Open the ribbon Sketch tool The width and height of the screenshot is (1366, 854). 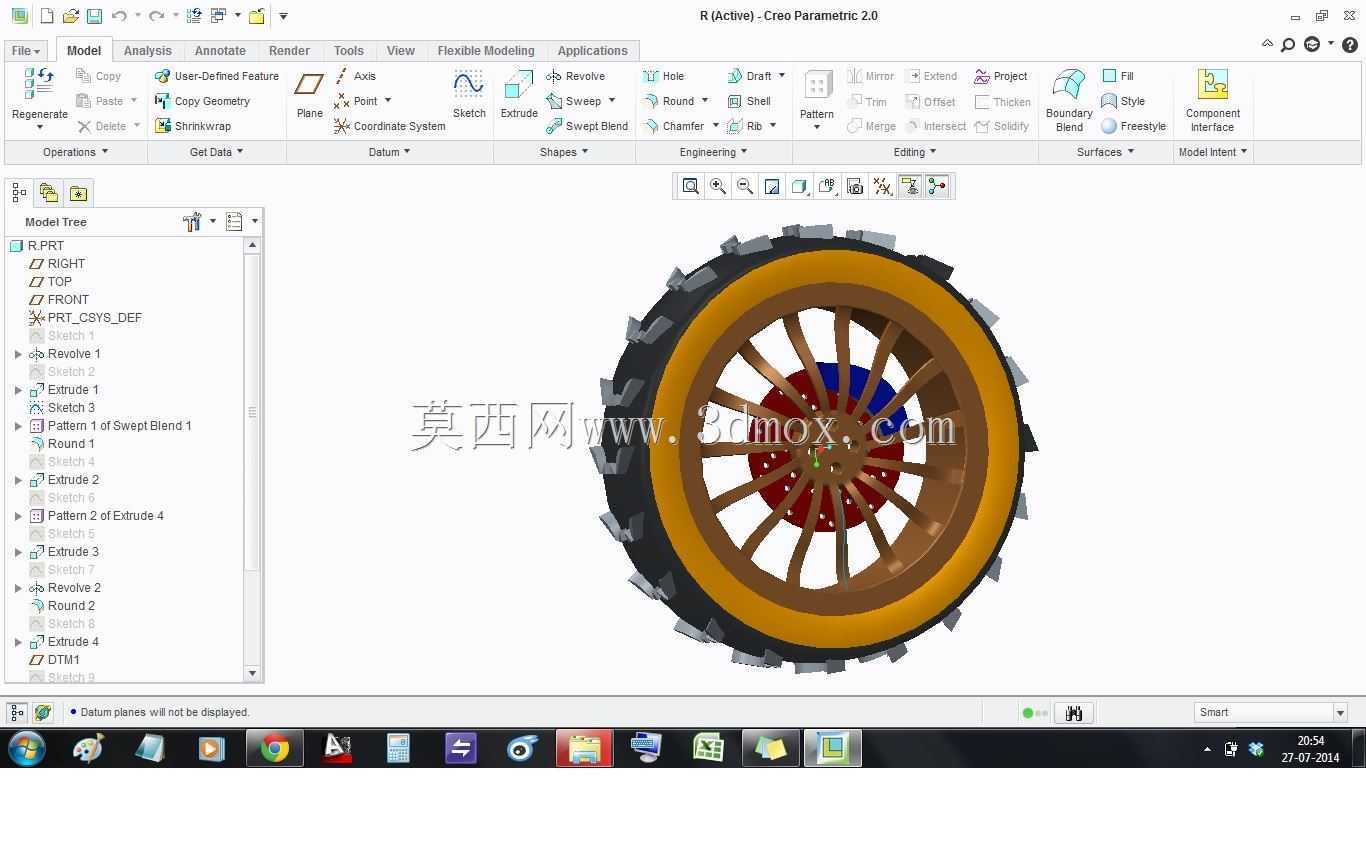pos(469,95)
